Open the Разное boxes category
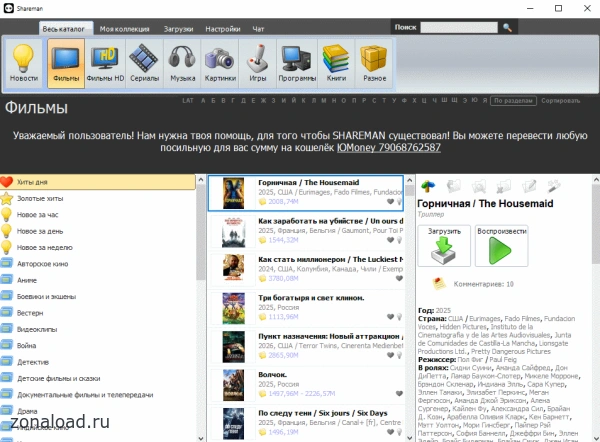 [374, 64]
